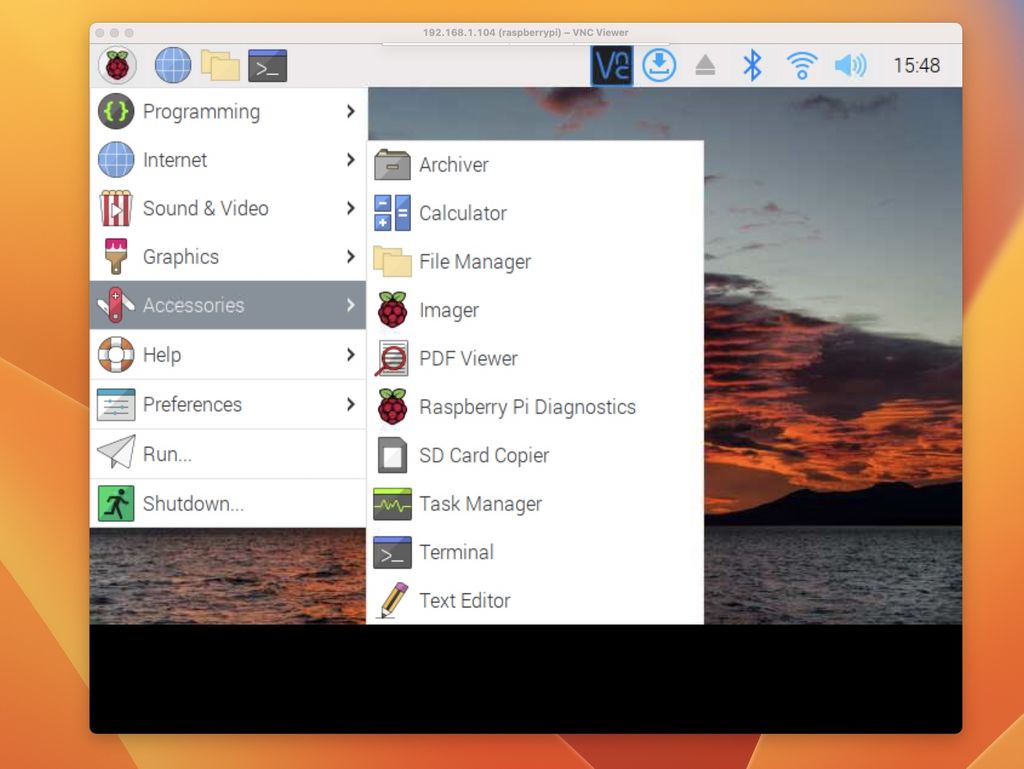Open the VNC Server tray icon
Image resolution: width=1024 pixels, height=769 pixels.
tap(612, 65)
